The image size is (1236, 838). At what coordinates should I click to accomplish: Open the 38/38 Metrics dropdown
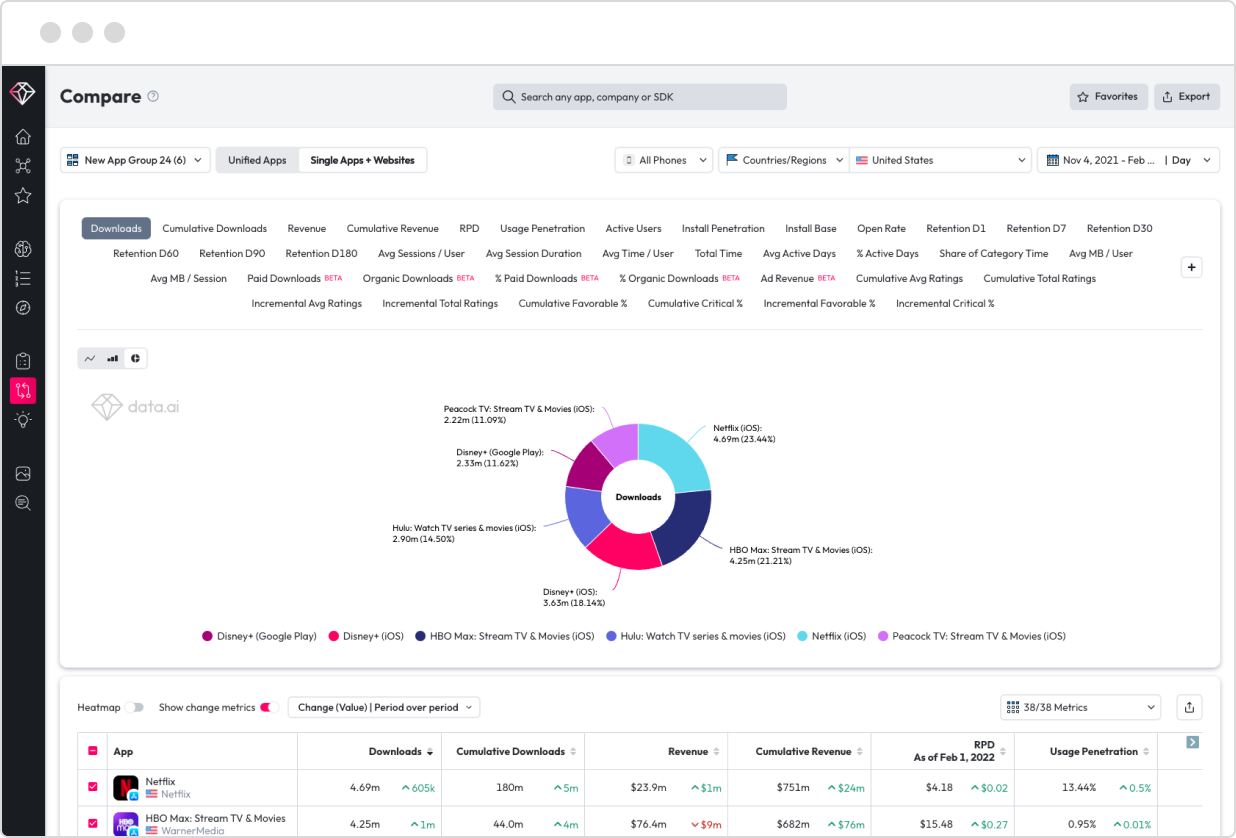(1080, 707)
